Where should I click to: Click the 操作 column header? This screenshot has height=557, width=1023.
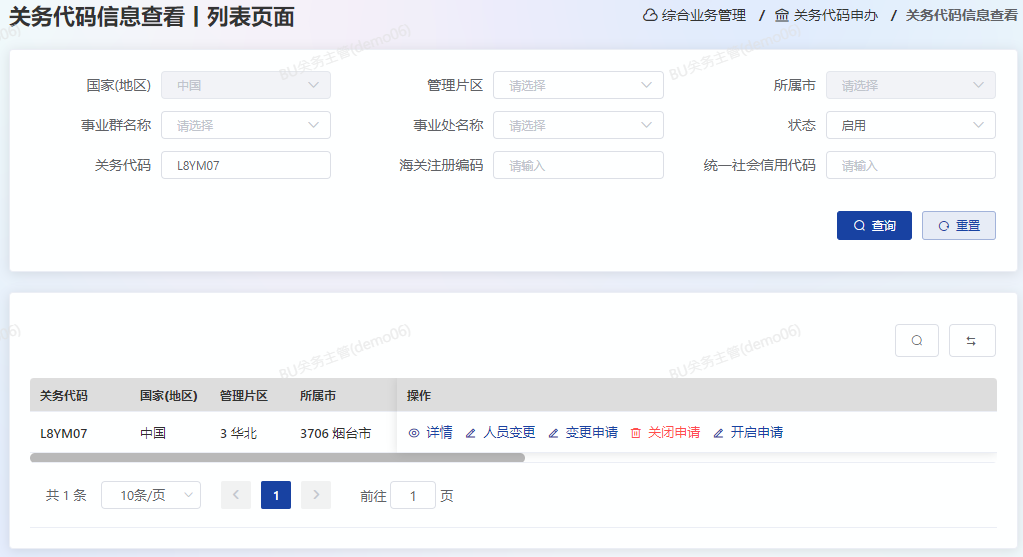[x=419, y=396]
